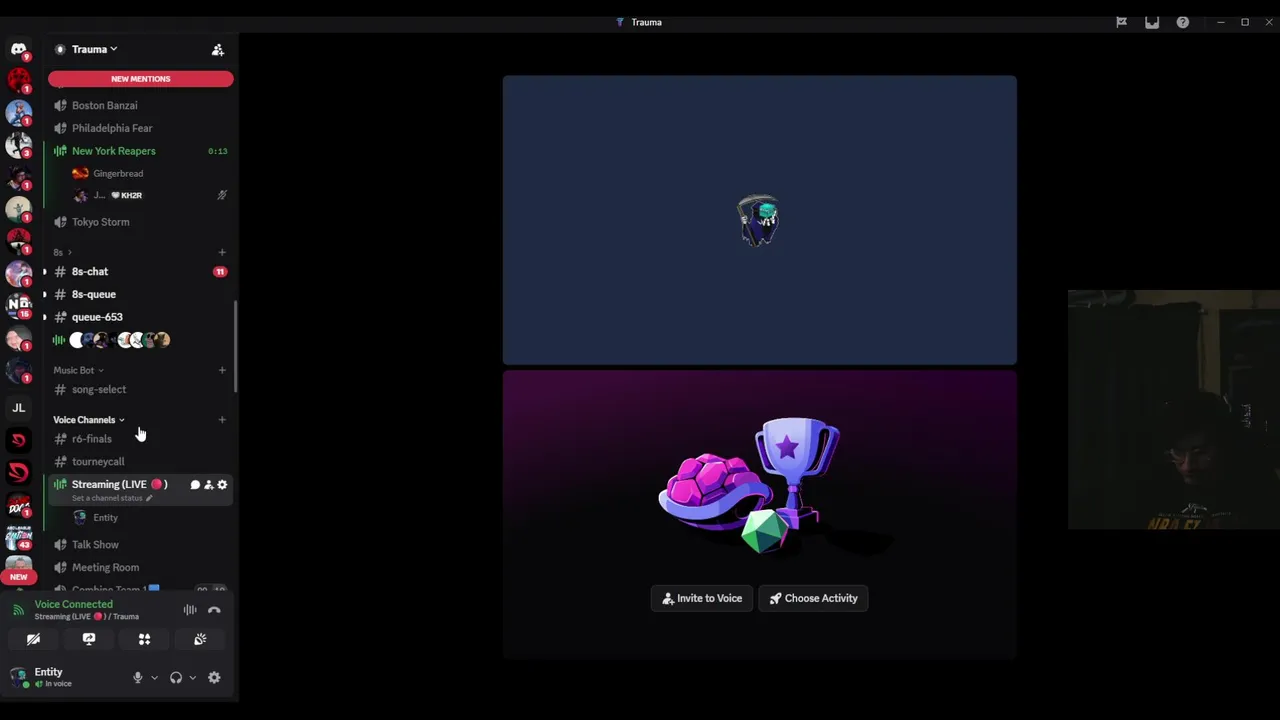Open Streaming channel edit settings gear
This screenshot has height=720, width=1280.
point(222,485)
